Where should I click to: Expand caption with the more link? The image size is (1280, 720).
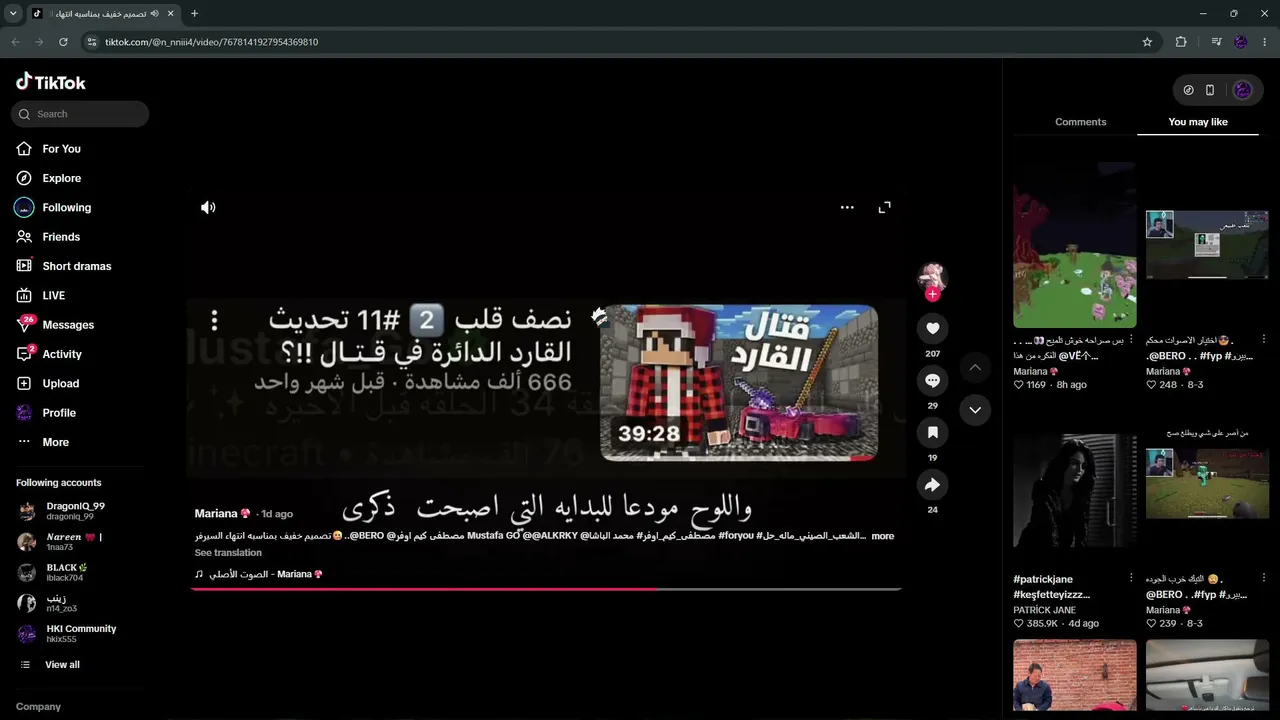pos(883,536)
